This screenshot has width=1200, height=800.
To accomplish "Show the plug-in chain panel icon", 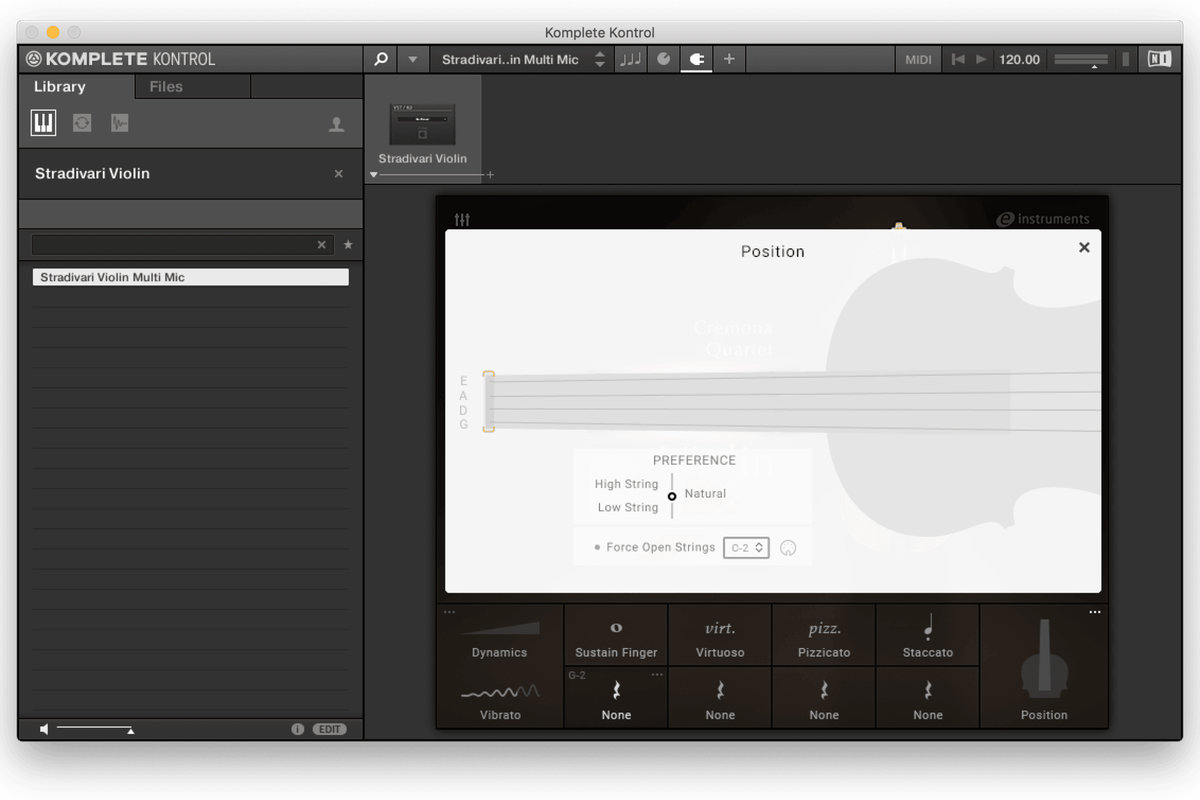I will (697, 59).
